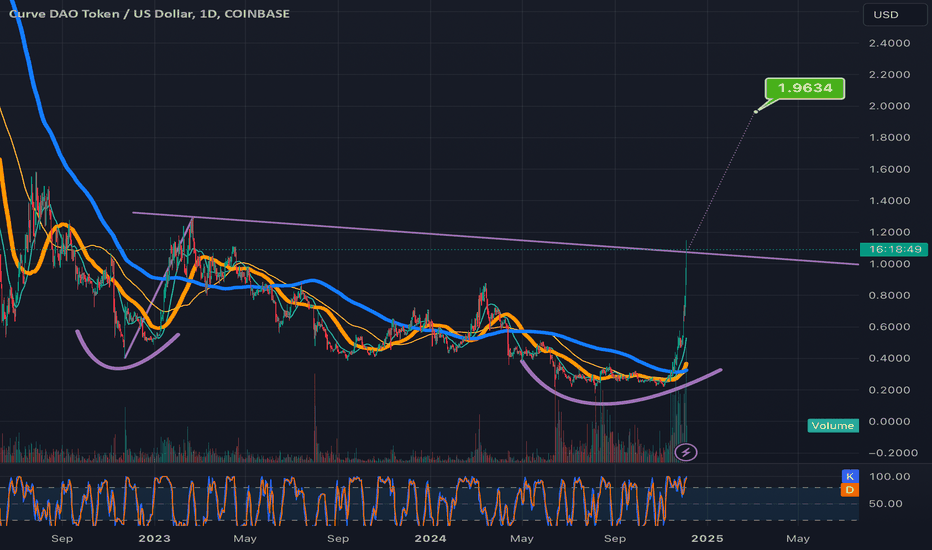Viewport: 932px width, 550px height.
Task: Click the orange D stochastic label
Action: coord(850,490)
